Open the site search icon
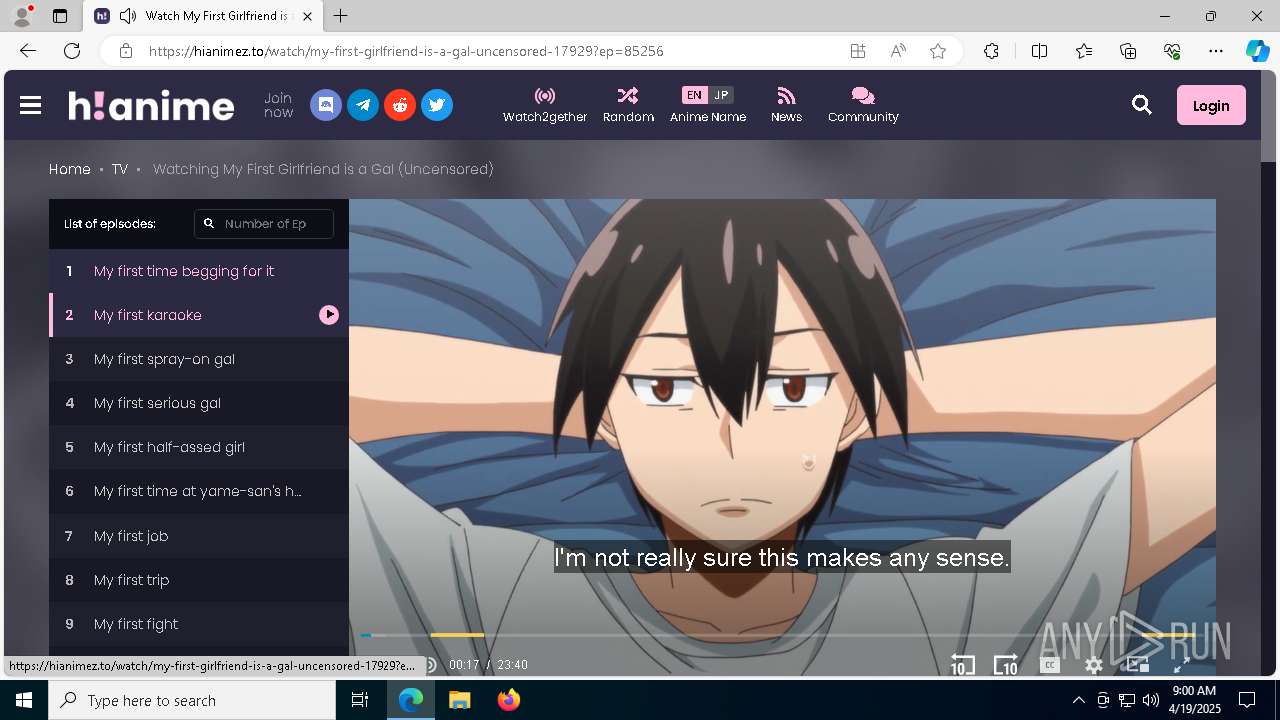Viewport: 1280px width, 720px height. [x=1141, y=105]
